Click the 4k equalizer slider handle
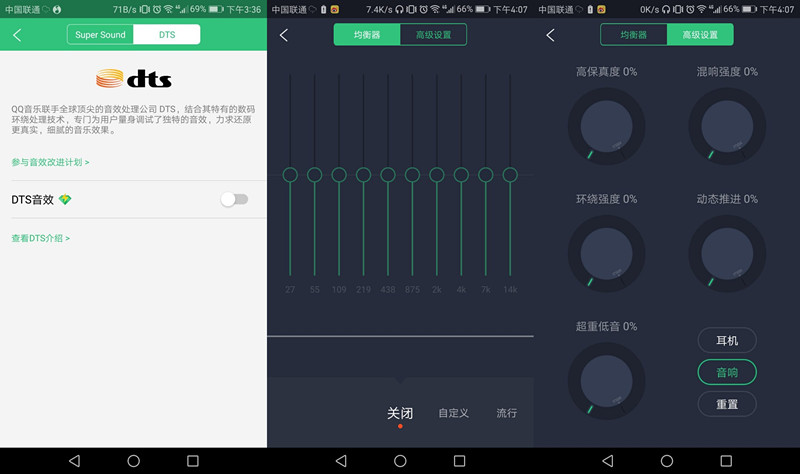Image resolution: width=800 pixels, height=474 pixels. (461, 175)
